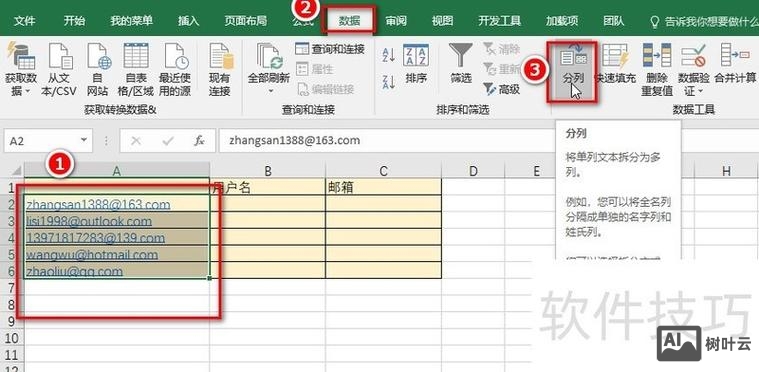This screenshot has height=372, width=759.
Task: Switch to the 页面布局 tab
Action: [x=245, y=21]
